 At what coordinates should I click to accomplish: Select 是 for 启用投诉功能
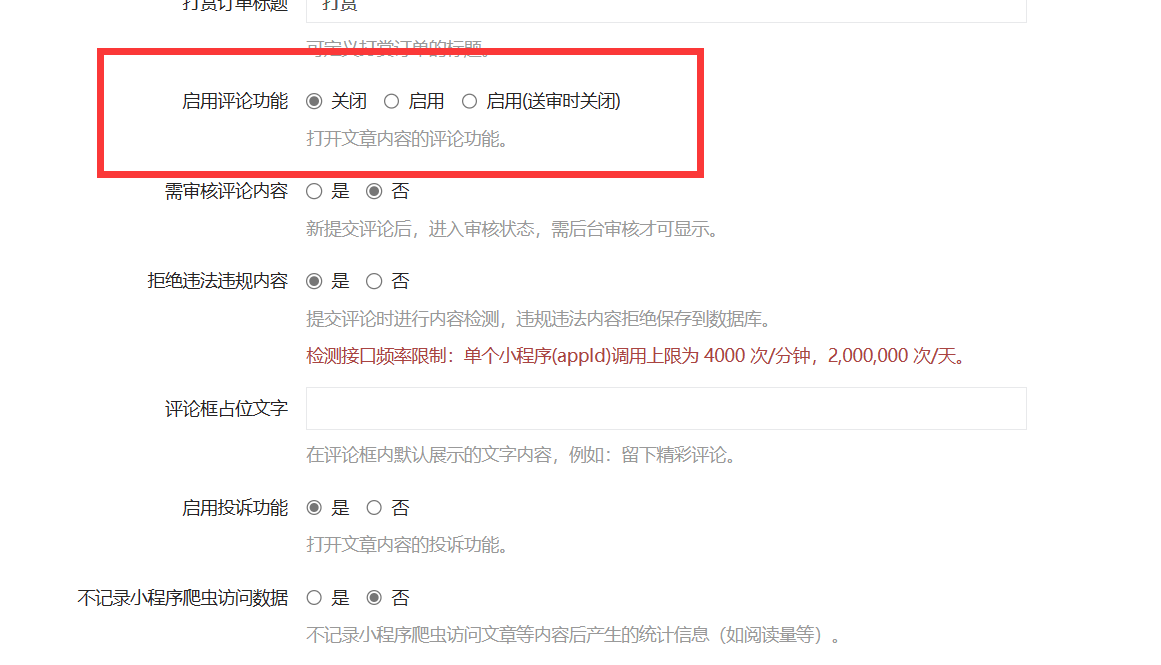tap(314, 507)
